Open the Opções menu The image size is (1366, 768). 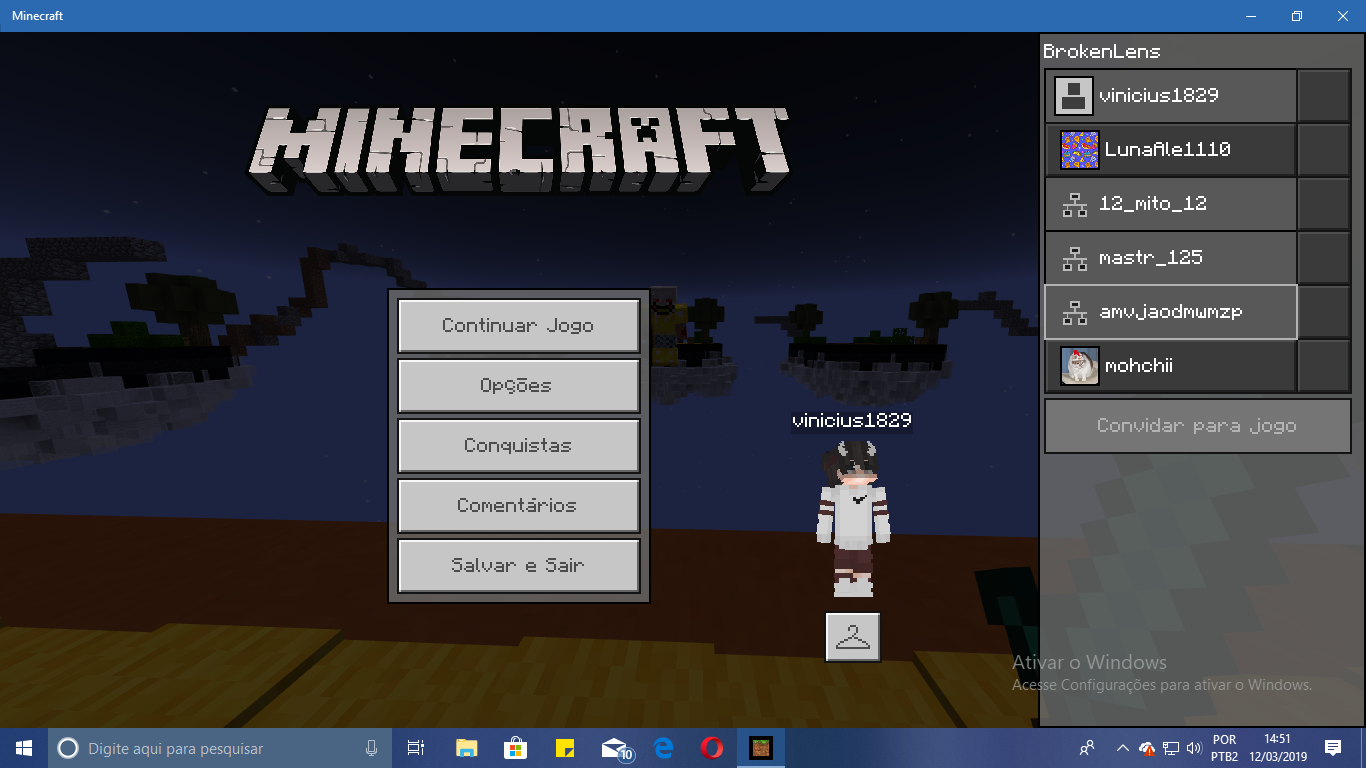pyautogui.click(x=518, y=386)
